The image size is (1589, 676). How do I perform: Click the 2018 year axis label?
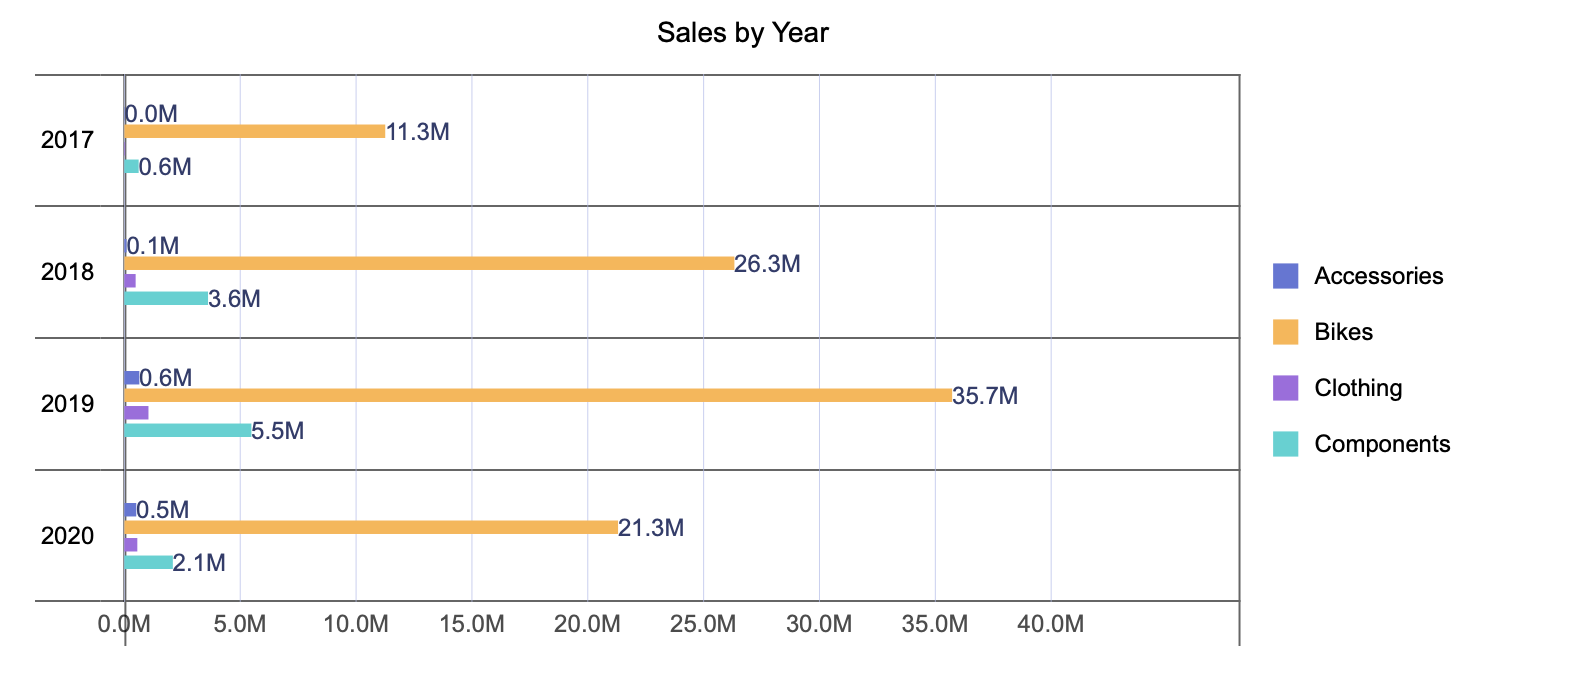pyautogui.click(x=67, y=272)
